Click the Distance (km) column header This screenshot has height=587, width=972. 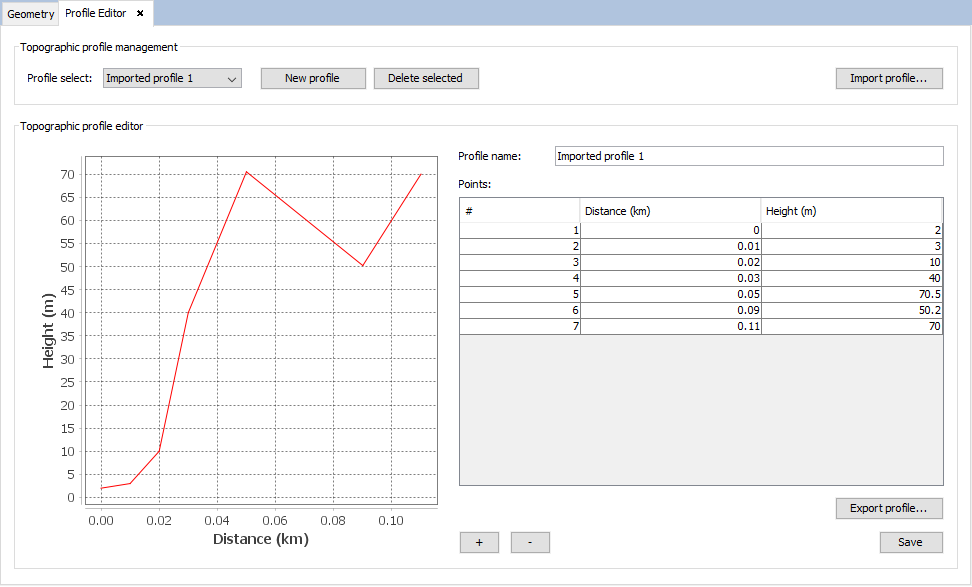670,210
